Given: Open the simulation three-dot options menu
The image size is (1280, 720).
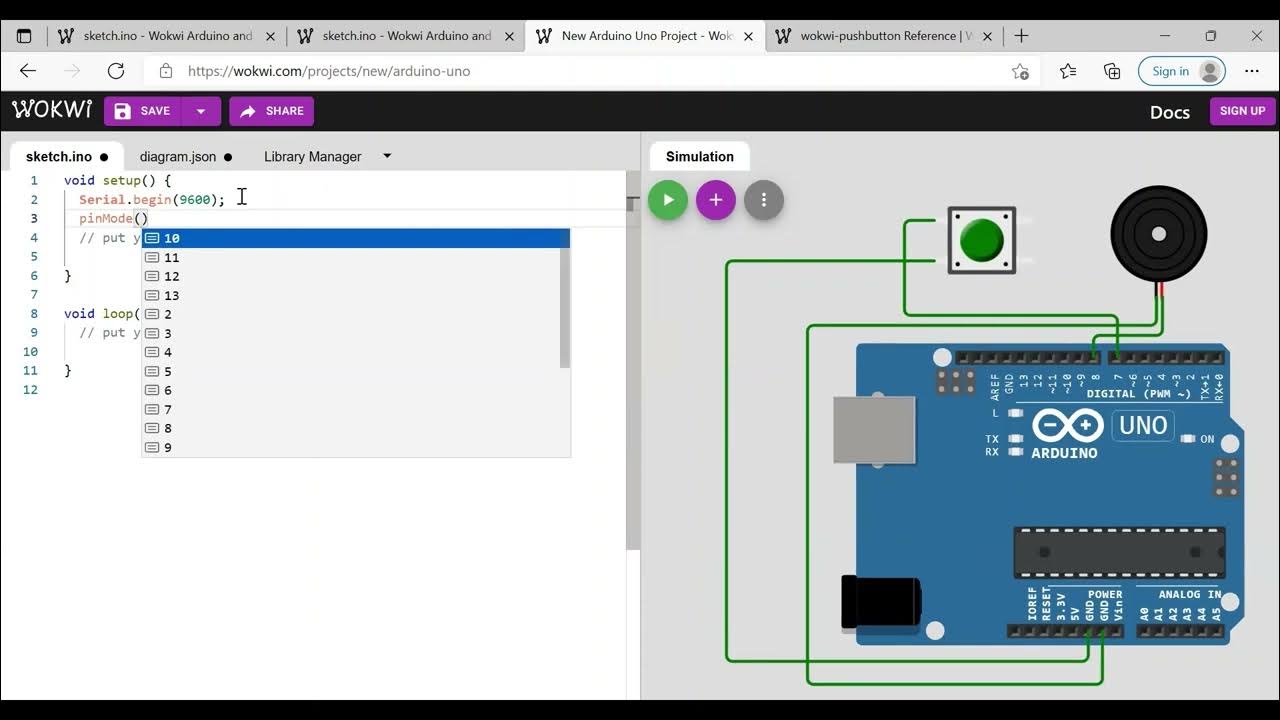Looking at the screenshot, I should (764, 200).
